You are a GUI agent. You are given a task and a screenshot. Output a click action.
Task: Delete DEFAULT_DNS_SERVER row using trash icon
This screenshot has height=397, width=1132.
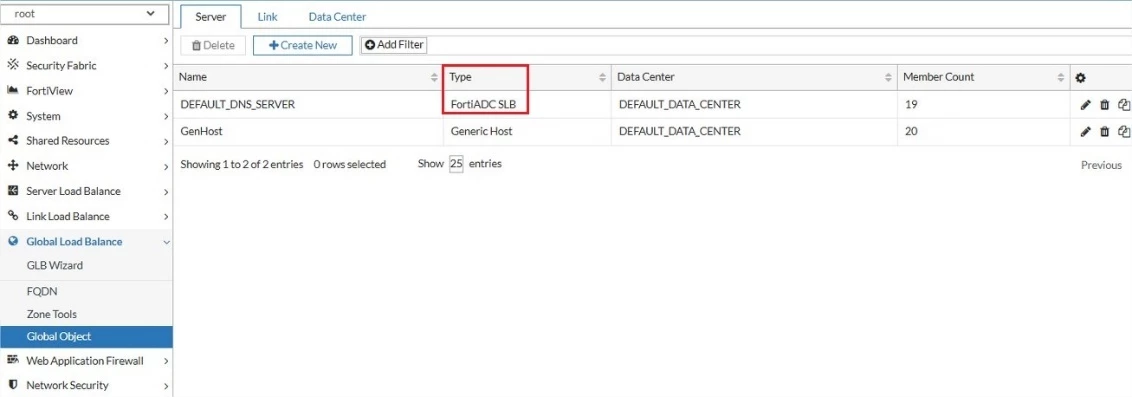coord(1105,105)
